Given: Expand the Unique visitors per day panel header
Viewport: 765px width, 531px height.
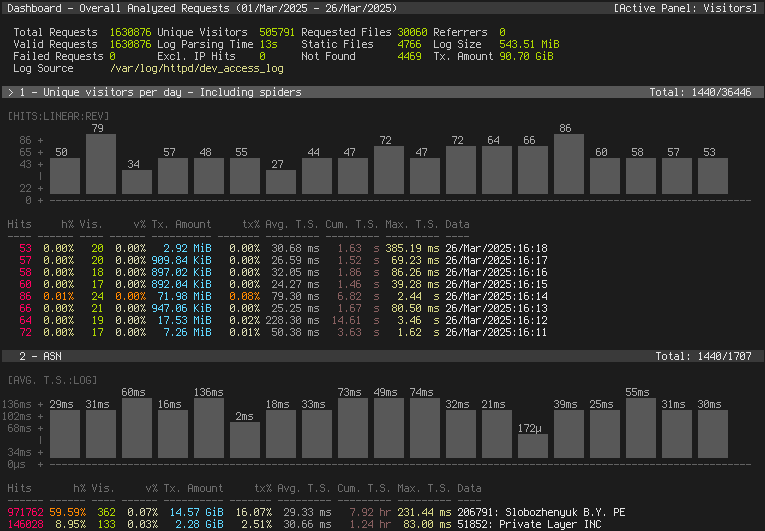Looking at the screenshot, I should point(153,93).
